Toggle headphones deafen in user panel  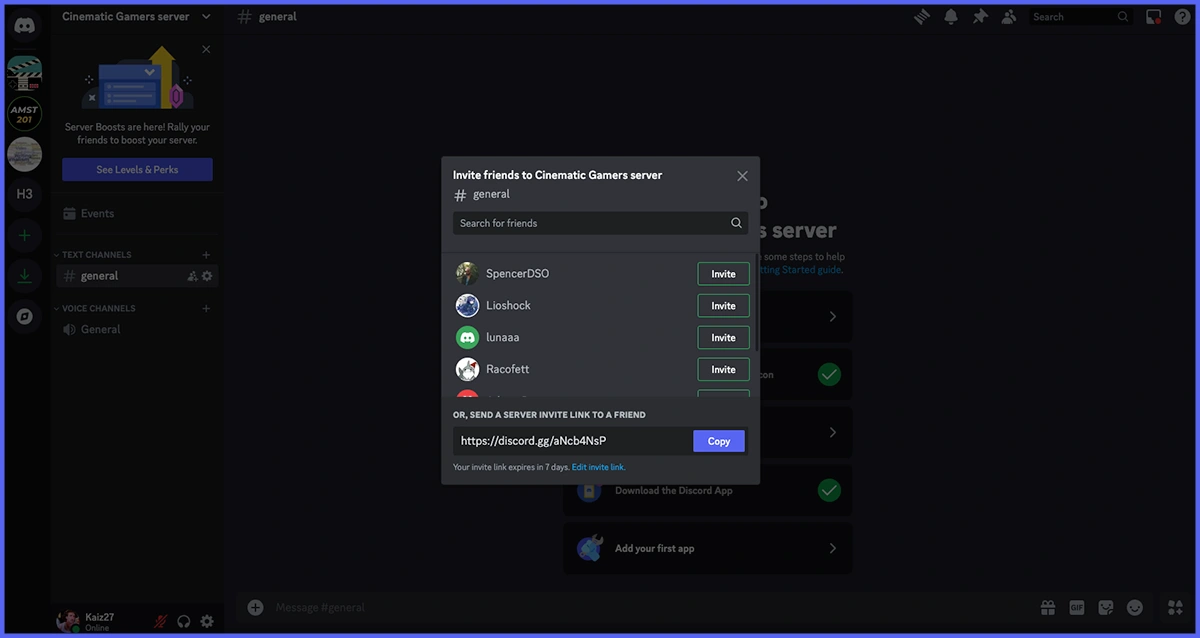184,621
